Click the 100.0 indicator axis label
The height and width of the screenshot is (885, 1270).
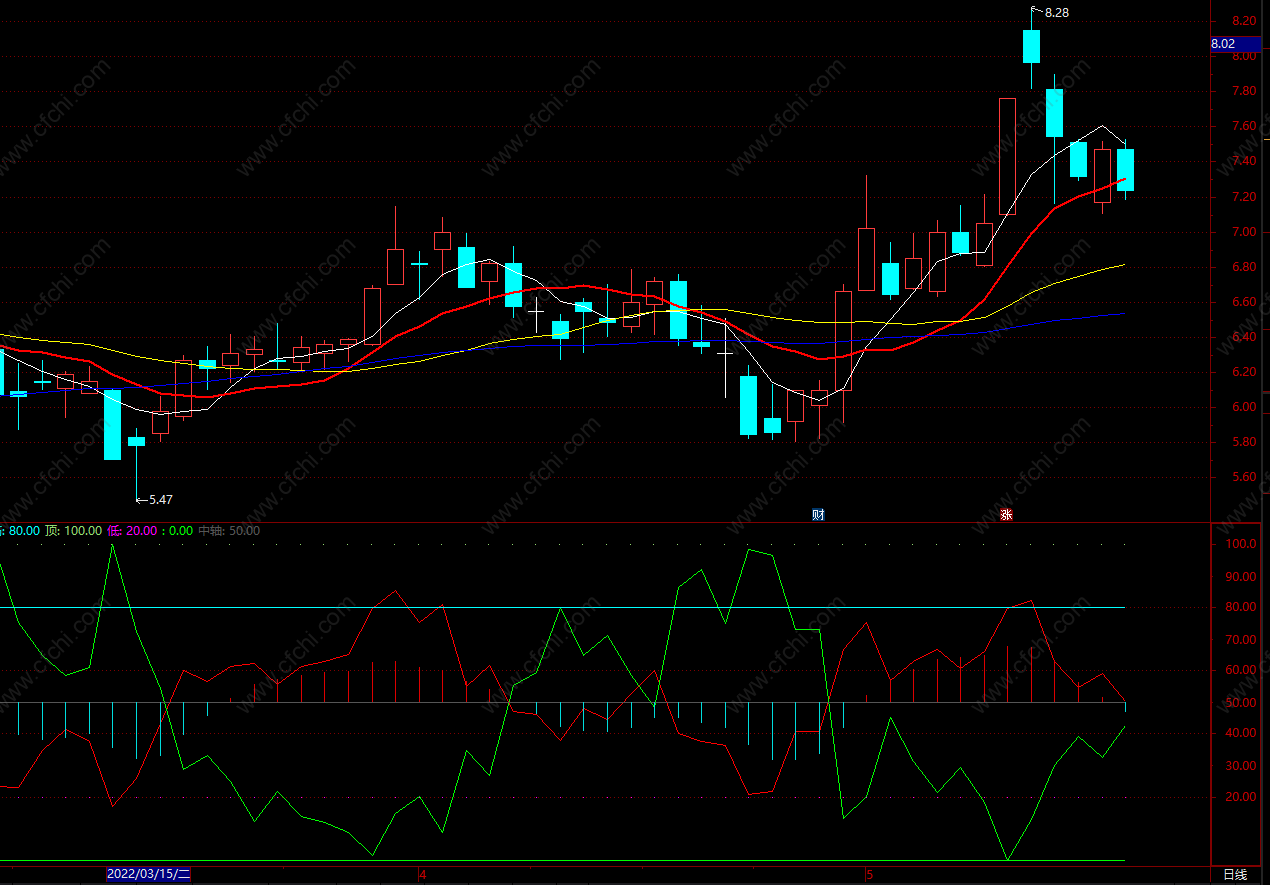[1240, 545]
